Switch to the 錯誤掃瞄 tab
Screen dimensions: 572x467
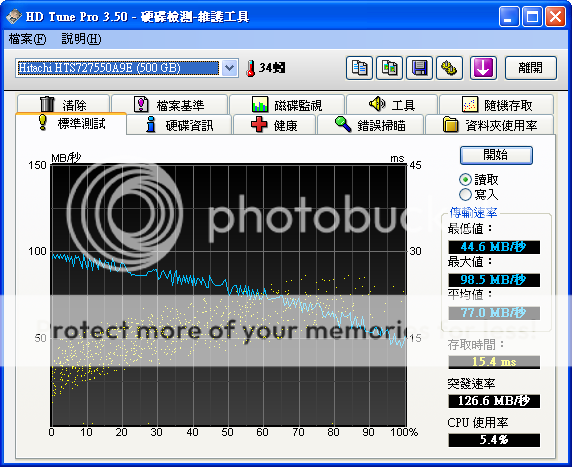(x=370, y=125)
